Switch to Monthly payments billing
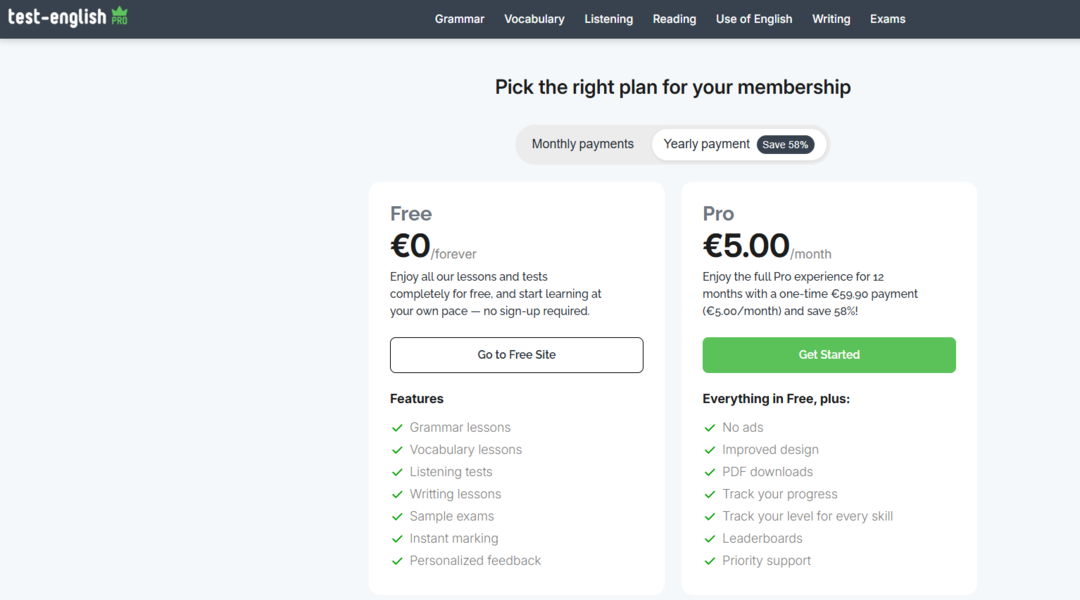The width and height of the screenshot is (1080, 600). 582,144
